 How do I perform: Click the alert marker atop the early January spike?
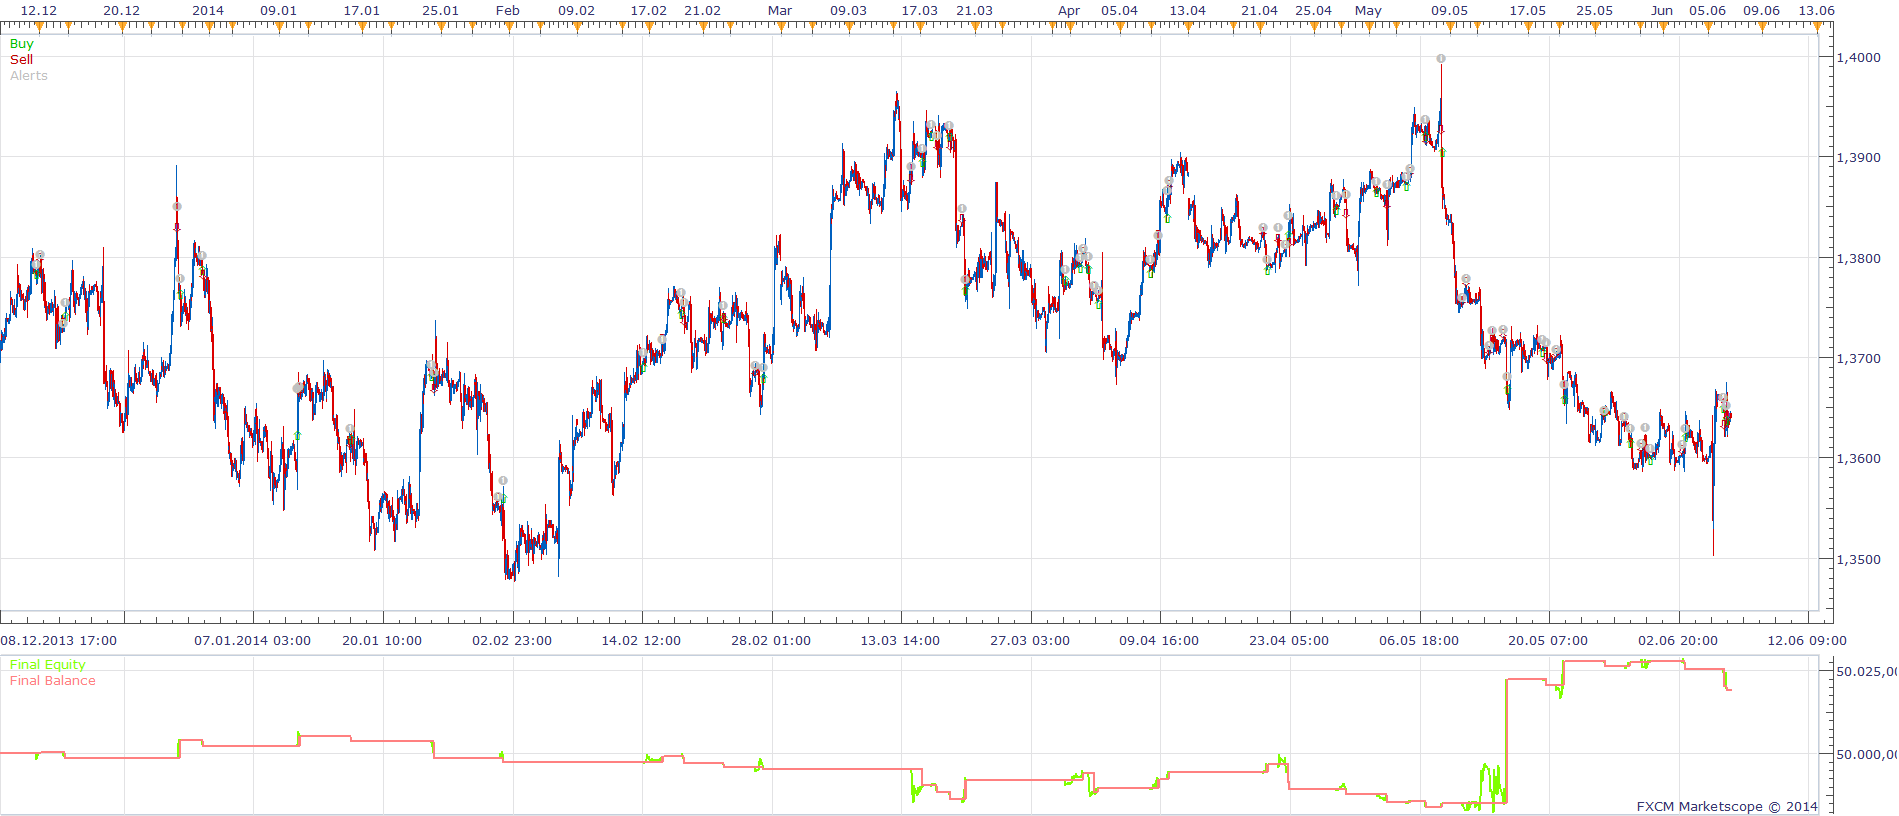(177, 207)
